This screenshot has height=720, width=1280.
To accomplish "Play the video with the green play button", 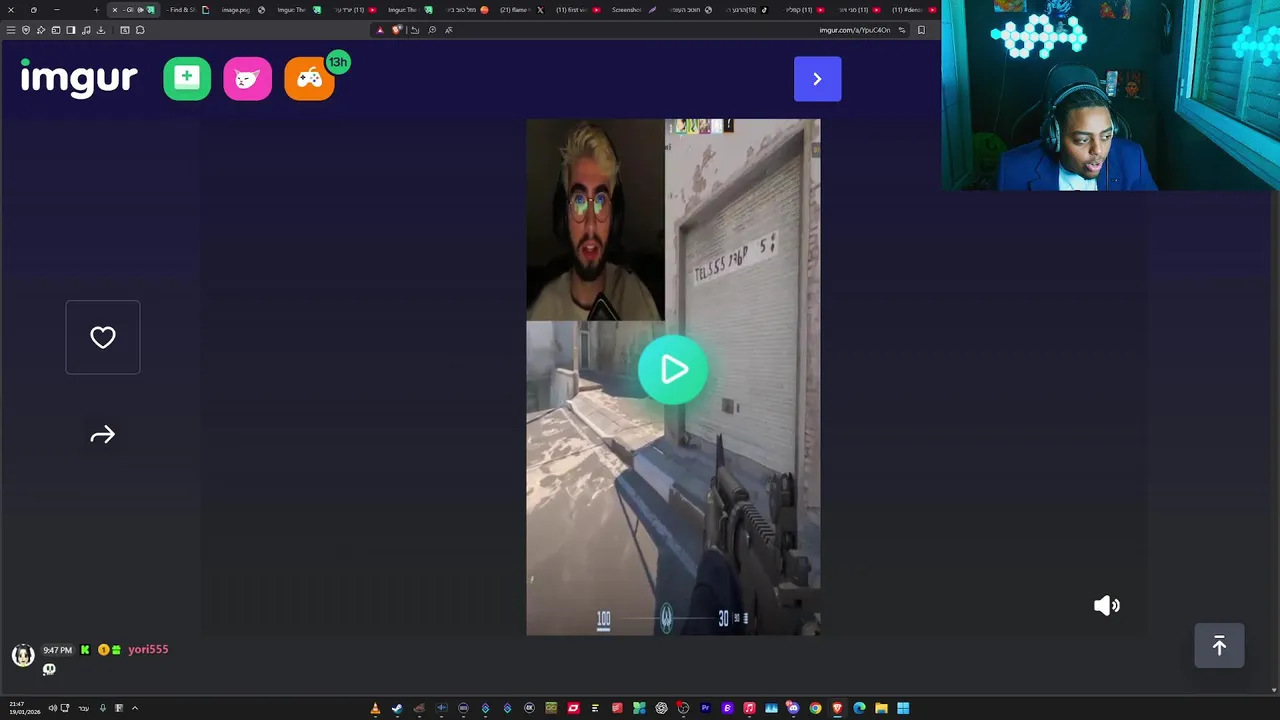I will [x=673, y=370].
